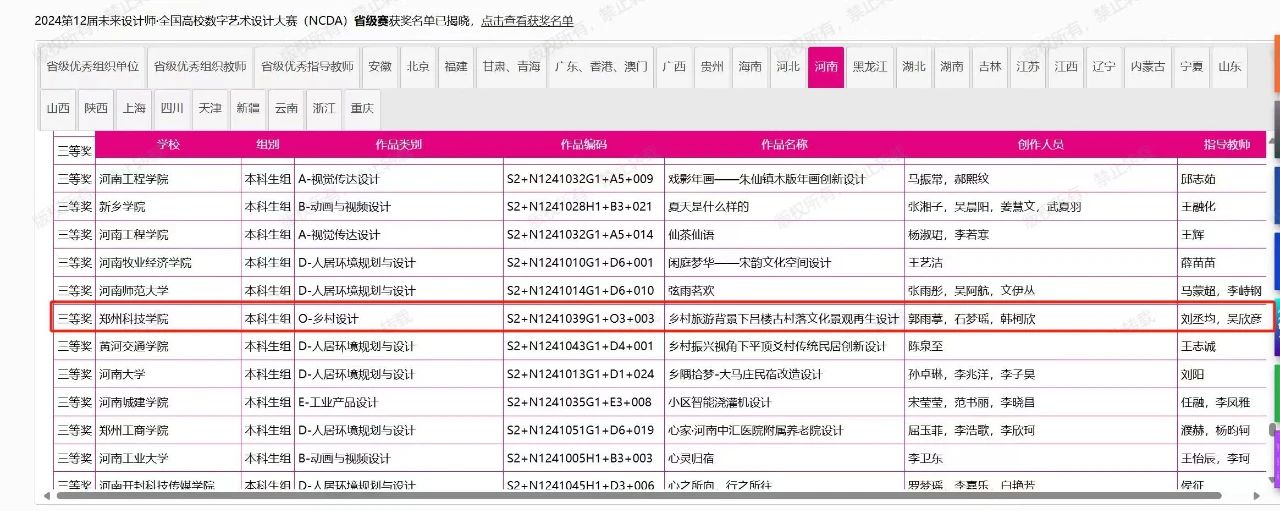
Task: Click the 新乡学院 school cell
Action: 168,207
